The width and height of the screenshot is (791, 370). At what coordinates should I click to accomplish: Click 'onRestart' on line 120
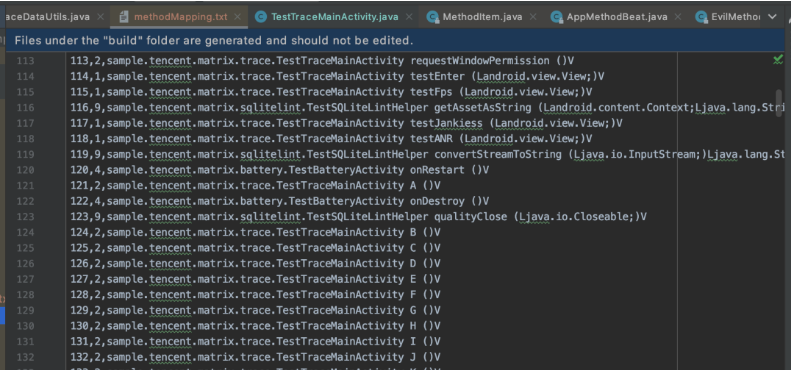[x=437, y=170]
